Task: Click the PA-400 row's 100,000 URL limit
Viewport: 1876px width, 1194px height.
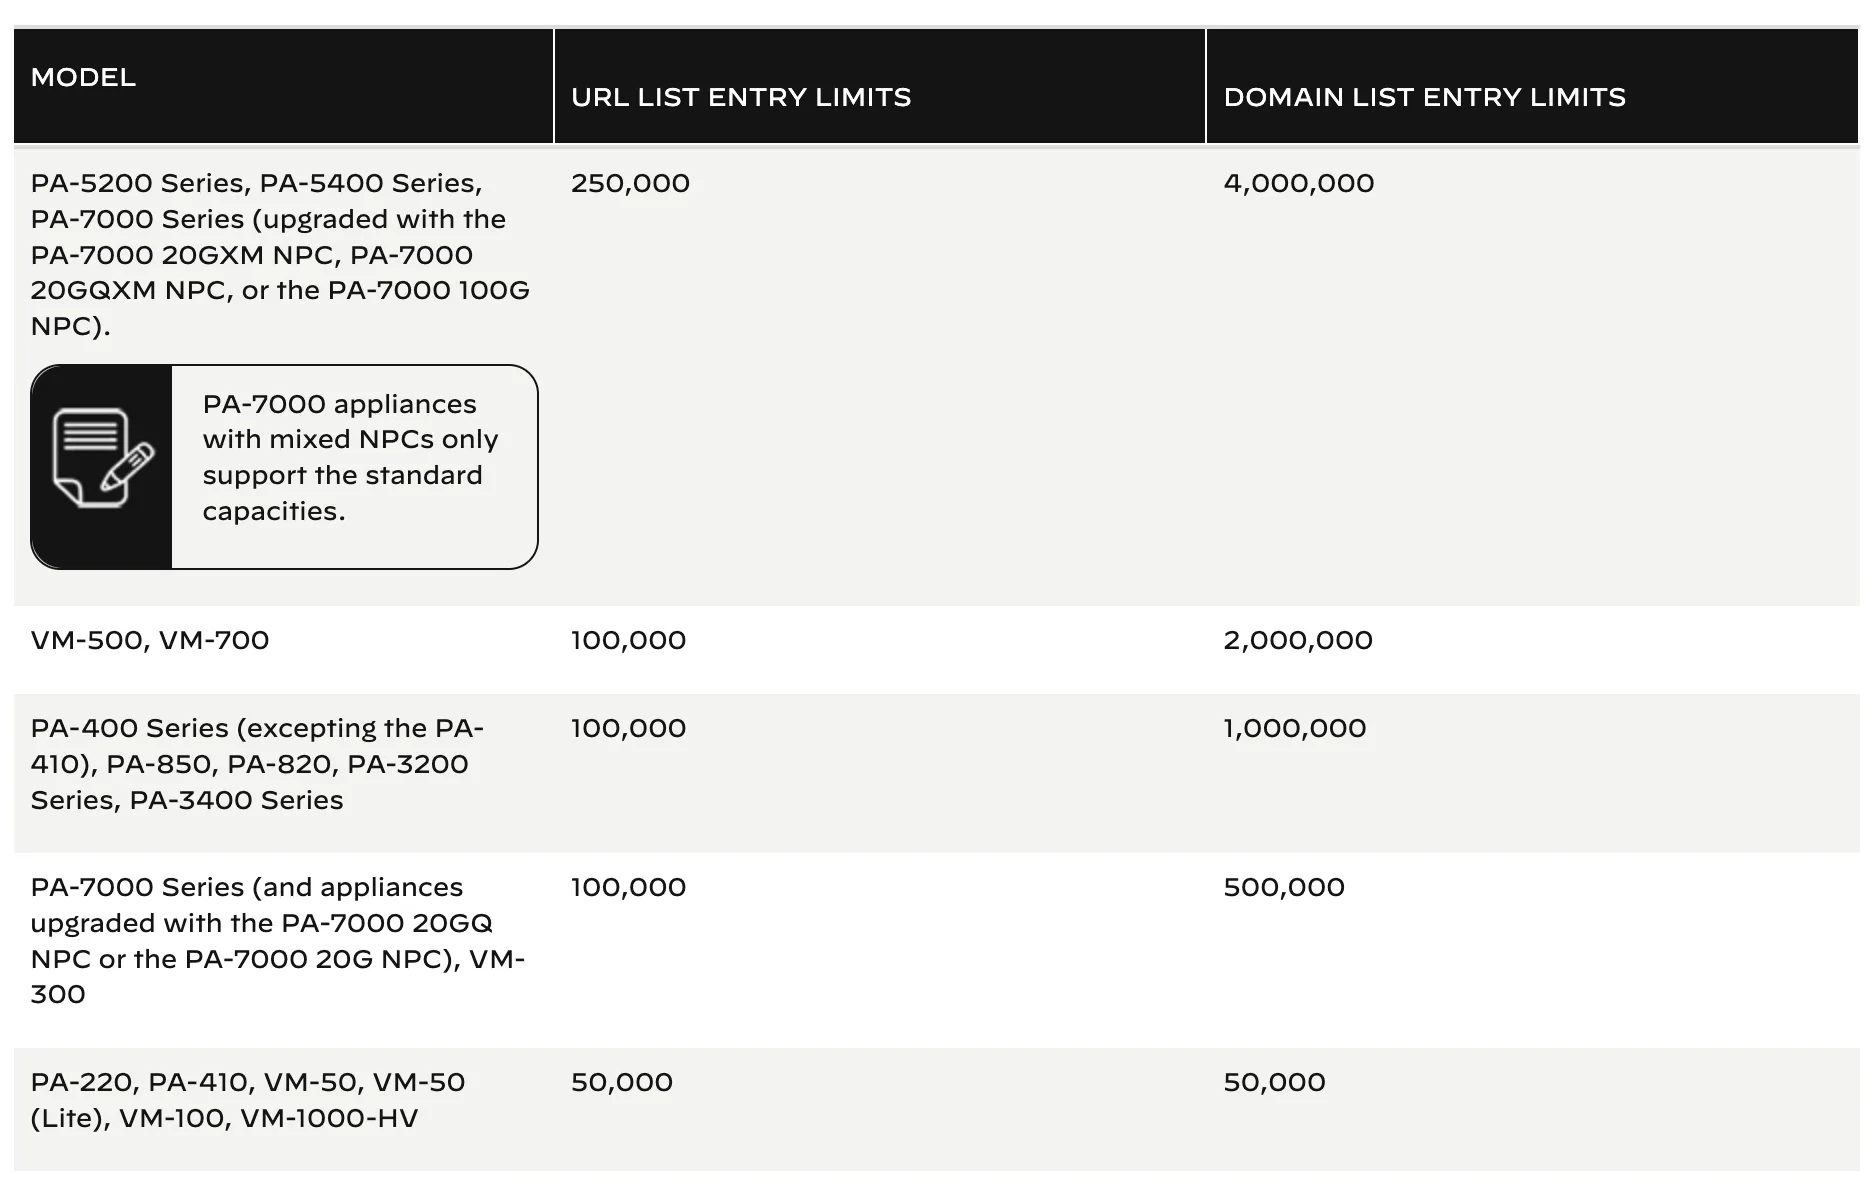Action: tap(628, 728)
